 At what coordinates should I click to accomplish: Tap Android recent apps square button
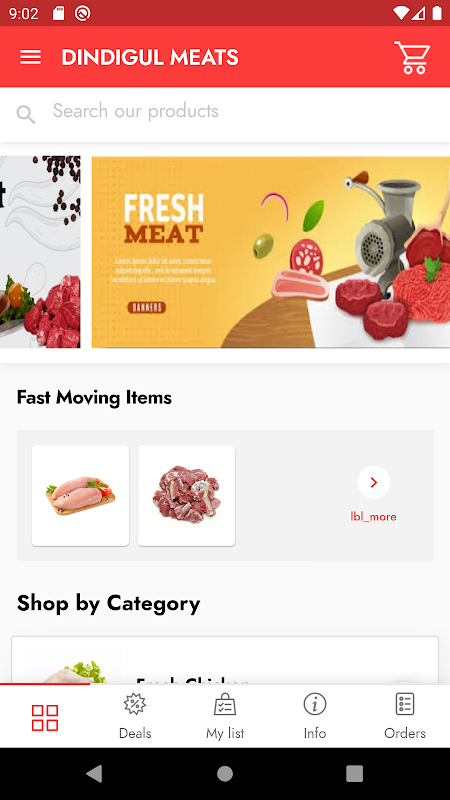[355, 773]
